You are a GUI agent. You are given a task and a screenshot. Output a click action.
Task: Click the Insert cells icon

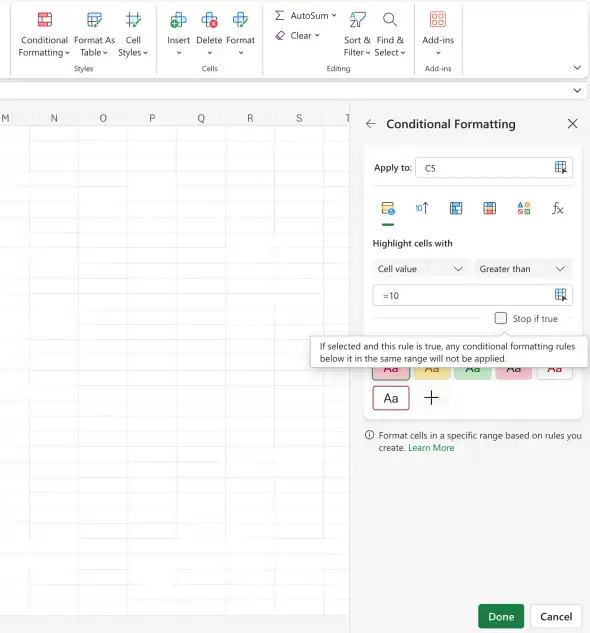tap(178, 20)
